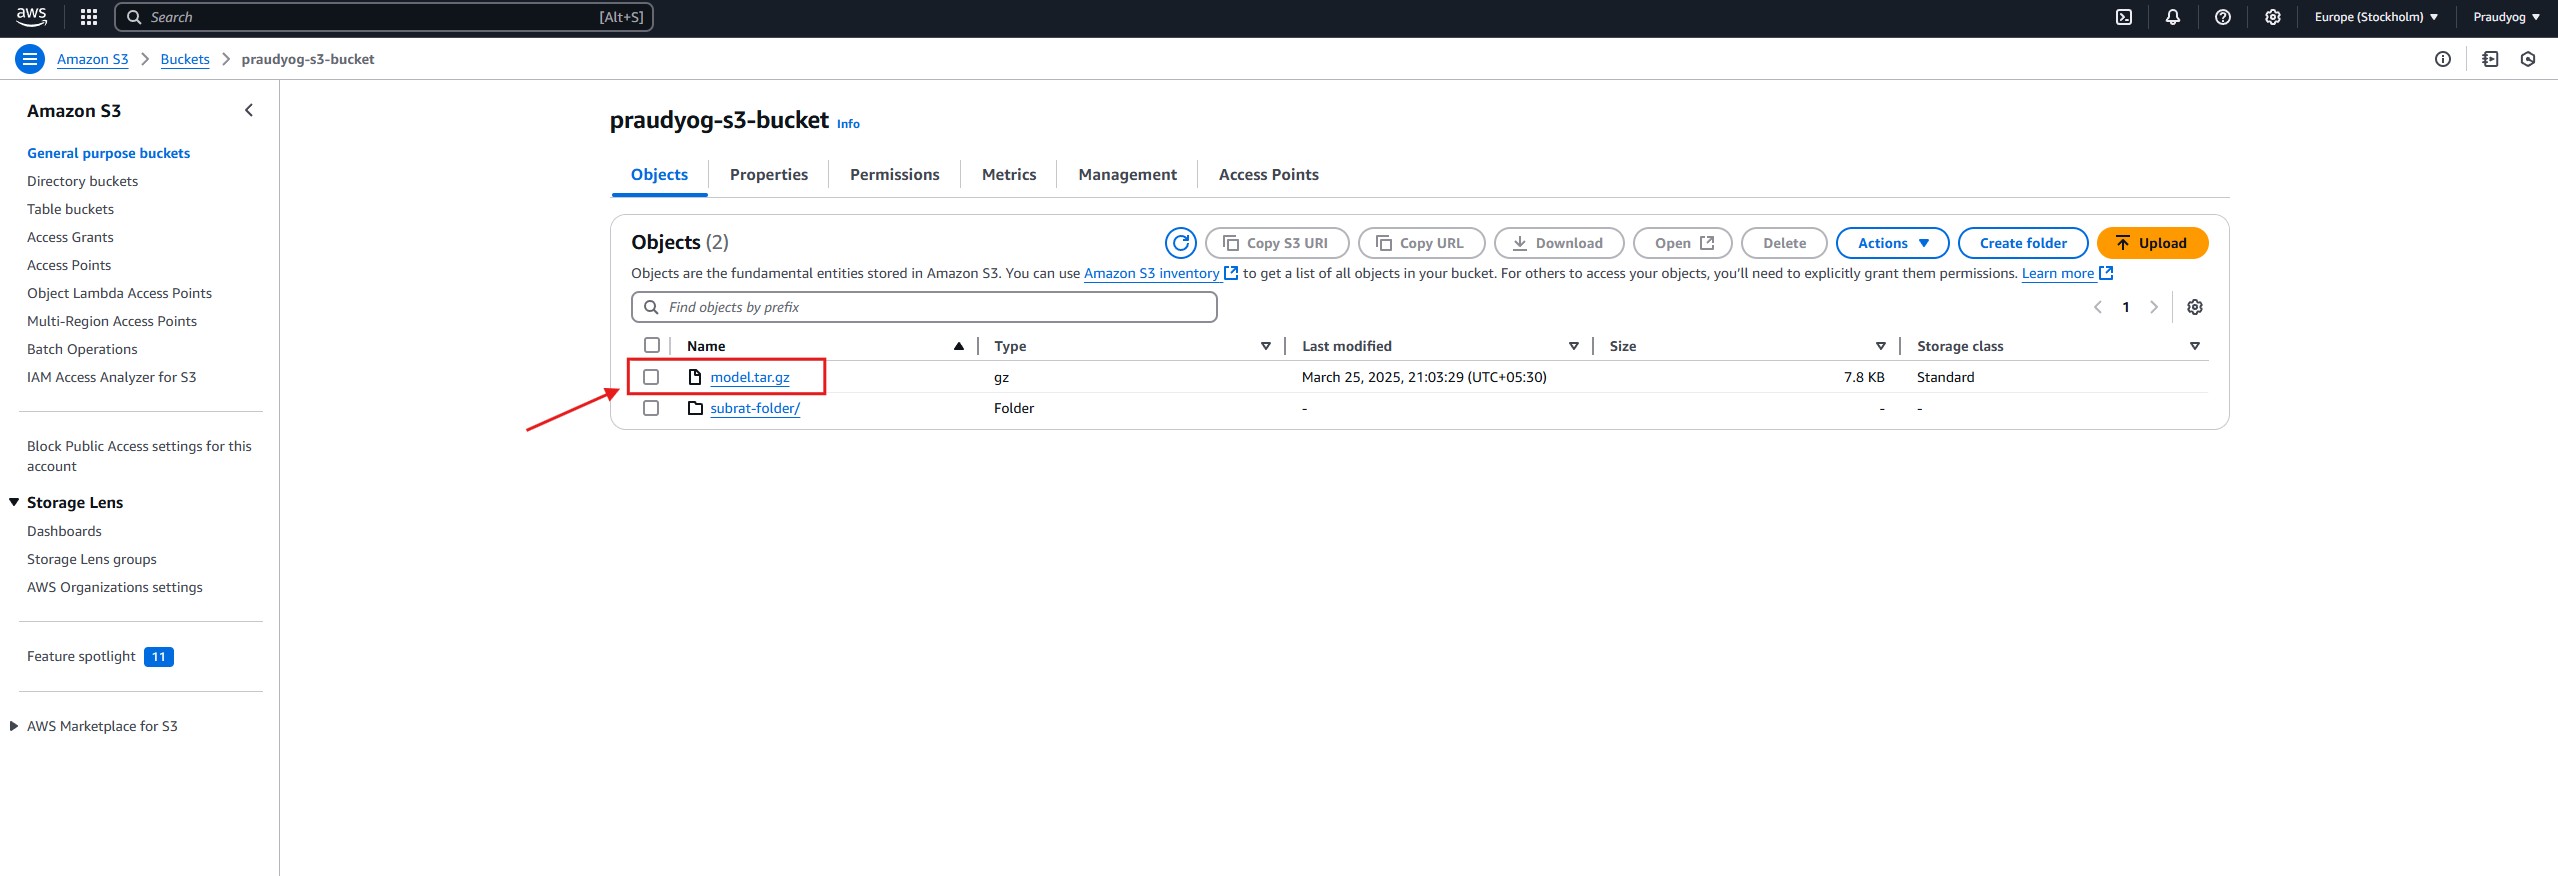Toggle the hamburger navigation menu
Image resolution: width=2558 pixels, height=876 pixels.
[x=30, y=59]
